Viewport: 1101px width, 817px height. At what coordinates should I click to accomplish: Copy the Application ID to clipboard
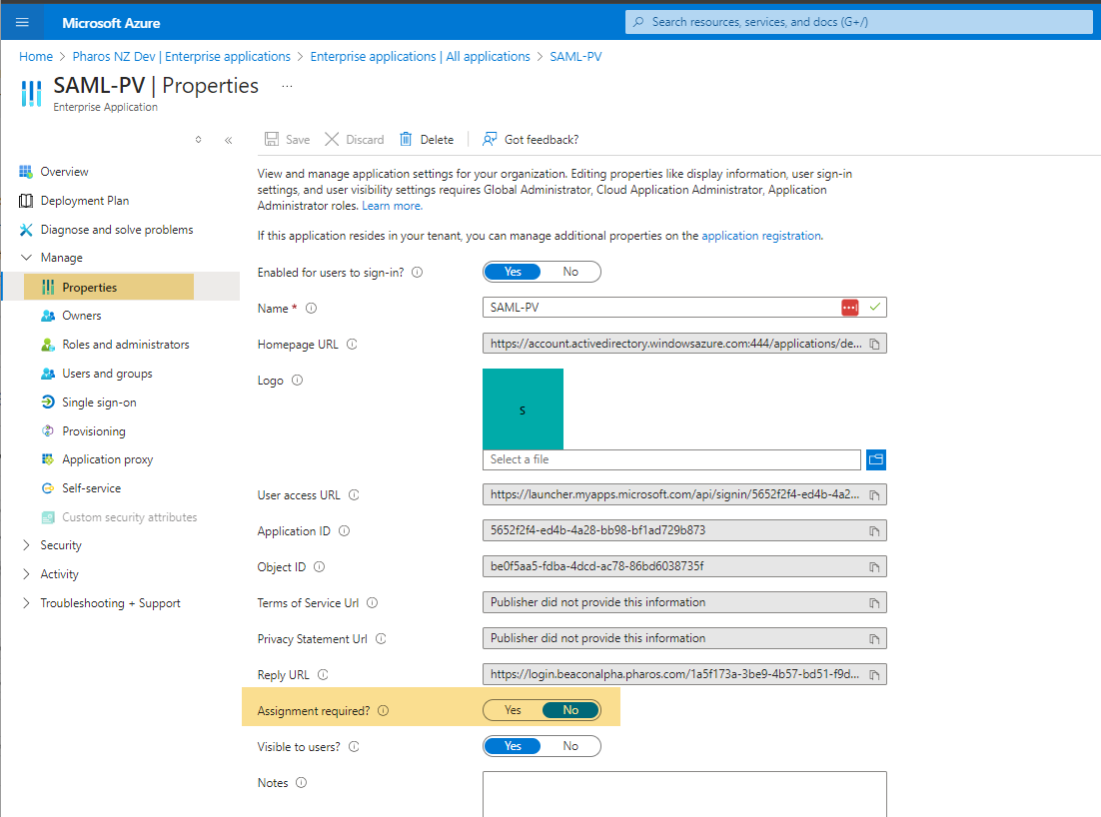click(x=874, y=531)
